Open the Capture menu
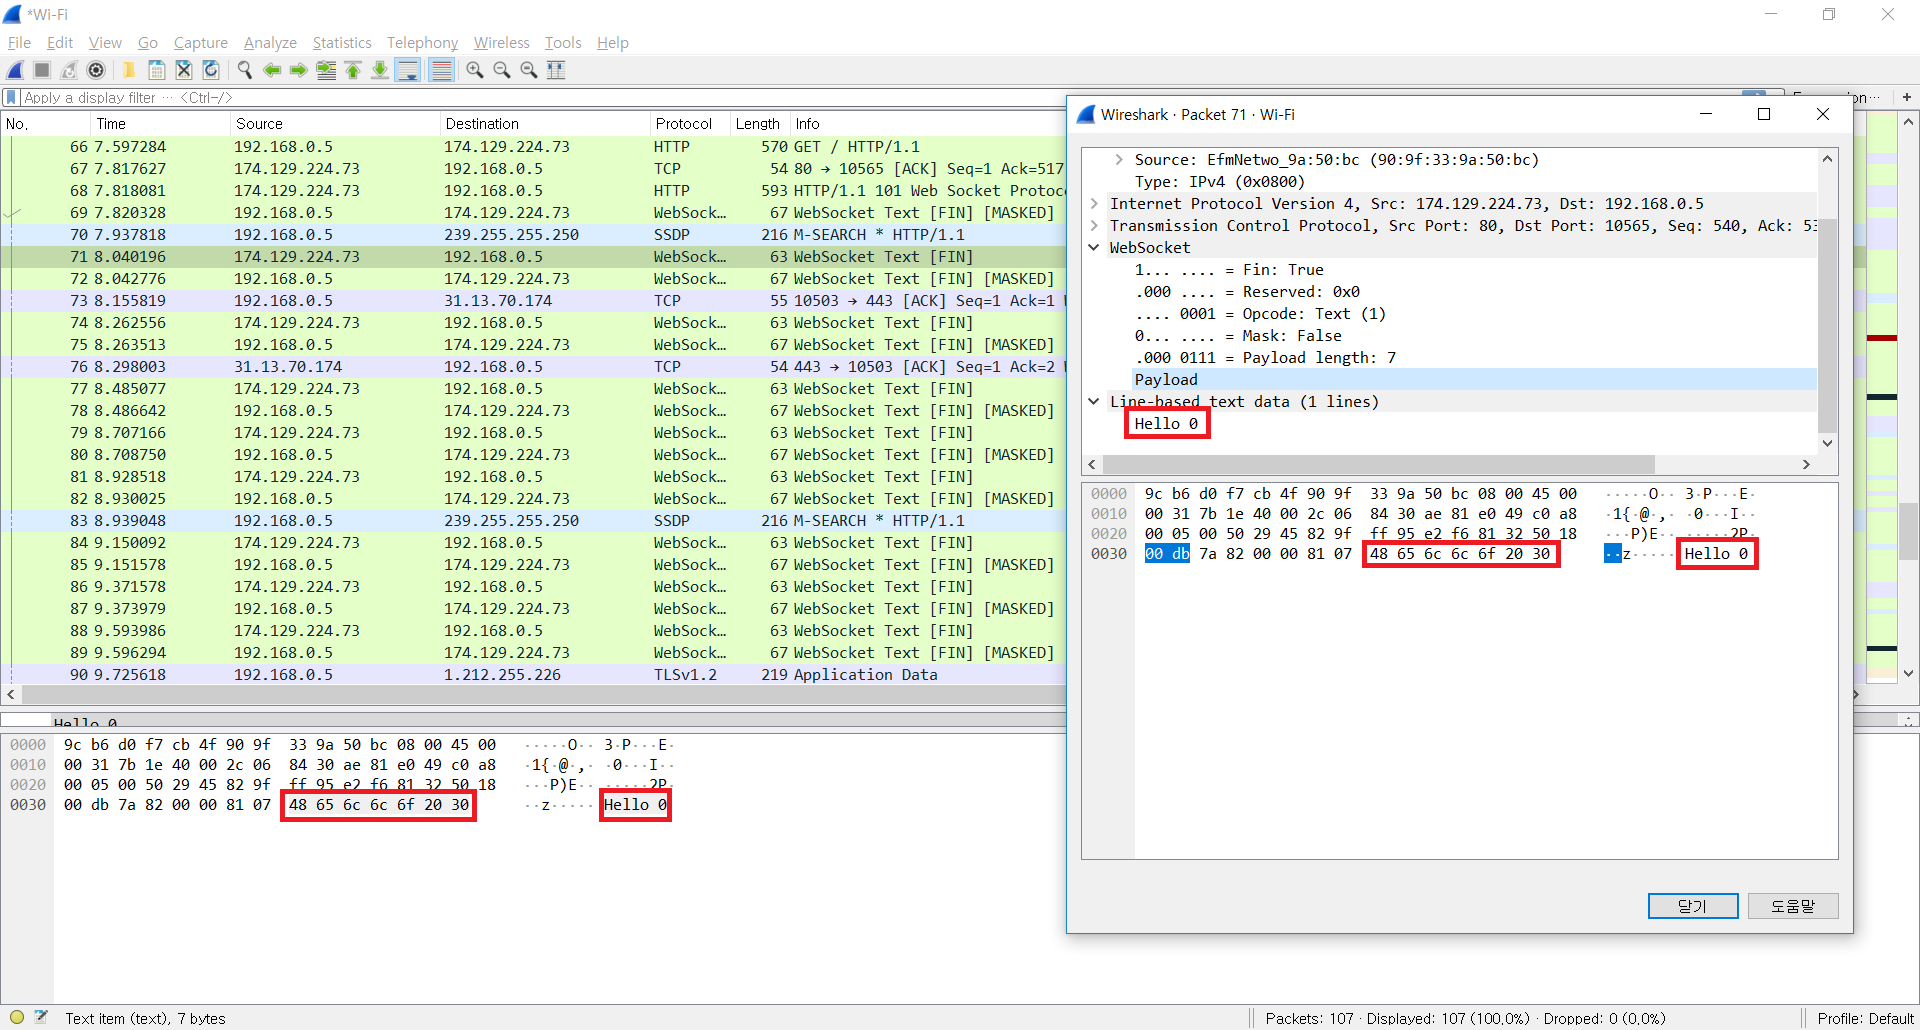Viewport: 1920px width, 1030px height. coord(200,43)
